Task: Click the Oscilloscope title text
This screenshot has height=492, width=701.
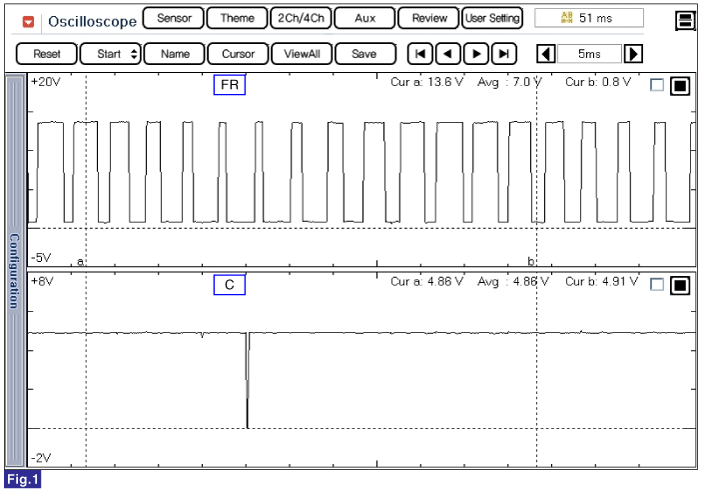Action: click(x=93, y=21)
